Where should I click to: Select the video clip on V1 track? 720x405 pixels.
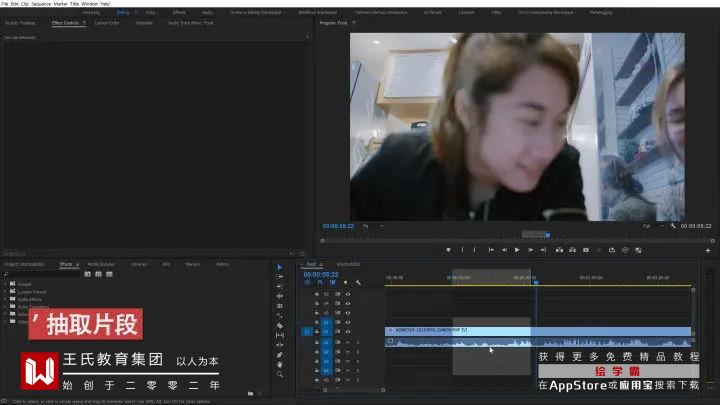click(x=538, y=330)
